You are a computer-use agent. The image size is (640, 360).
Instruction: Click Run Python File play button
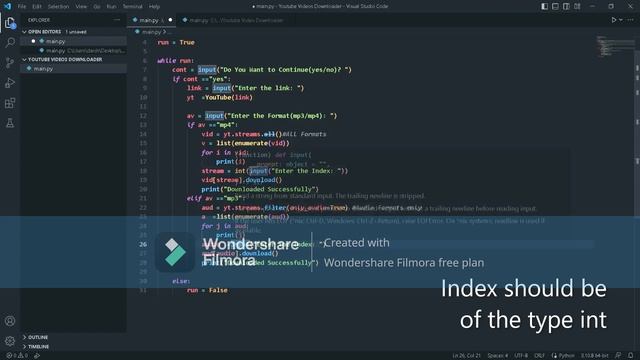(613, 20)
